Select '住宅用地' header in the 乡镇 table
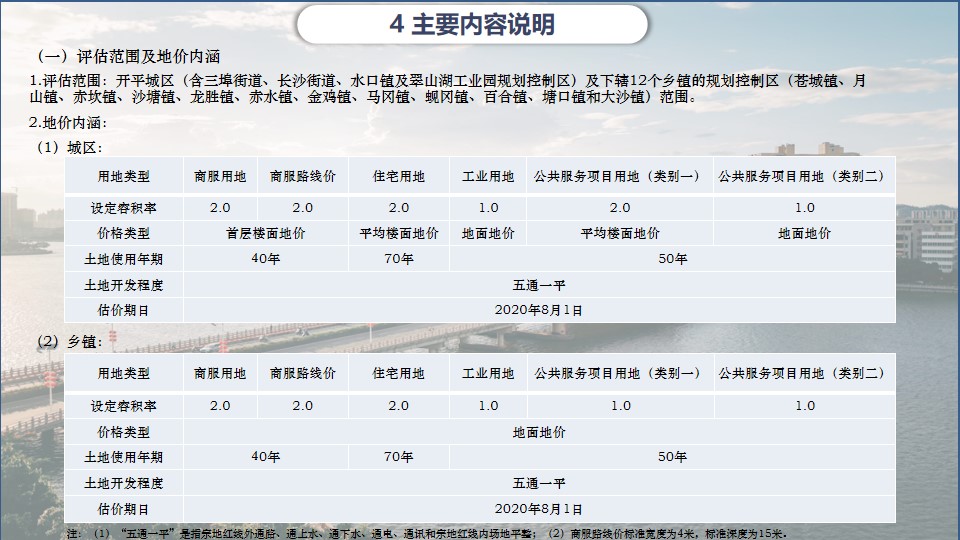This screenshot has width=960, height=540. point(398,374)
